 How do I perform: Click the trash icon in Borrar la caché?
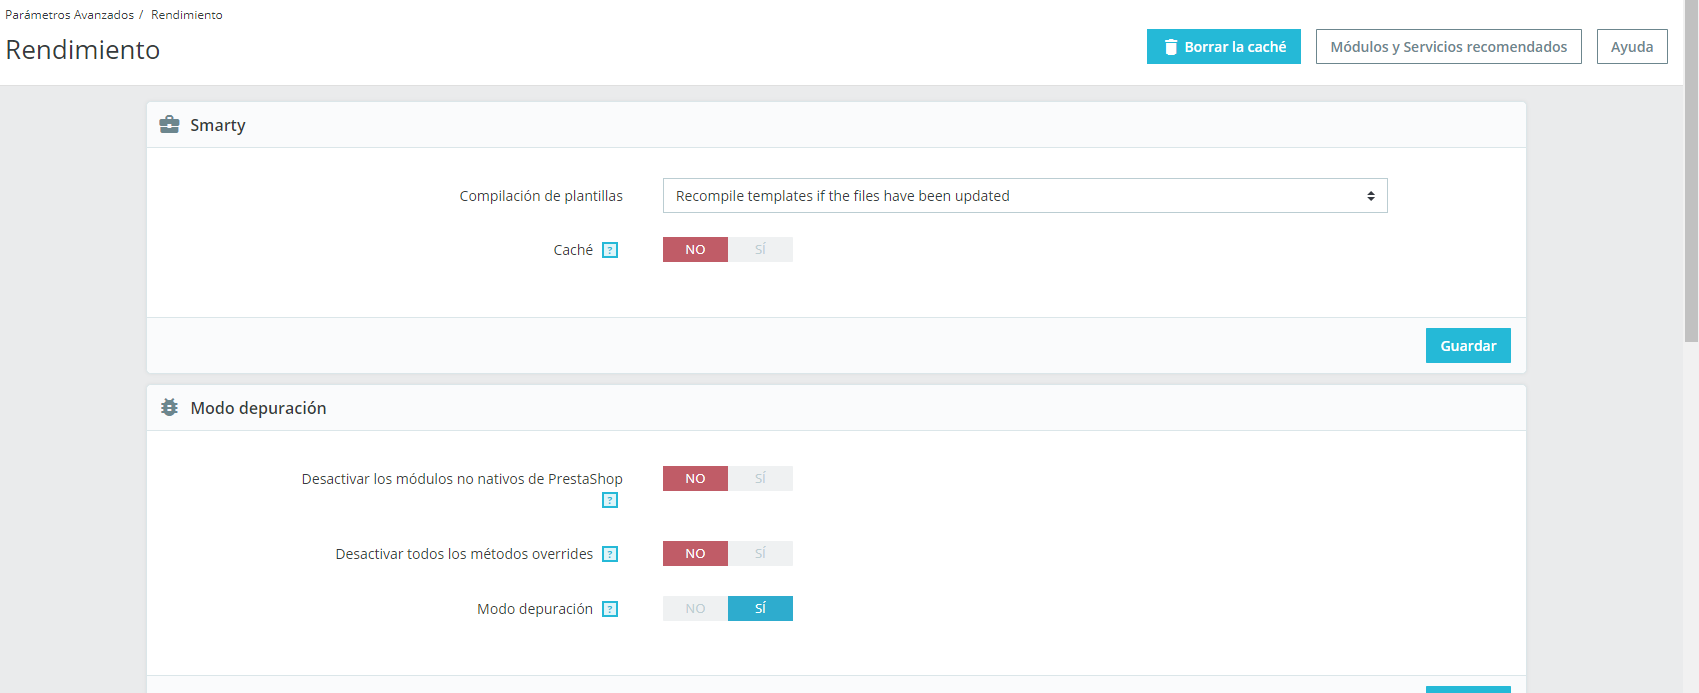point(1171,47)
